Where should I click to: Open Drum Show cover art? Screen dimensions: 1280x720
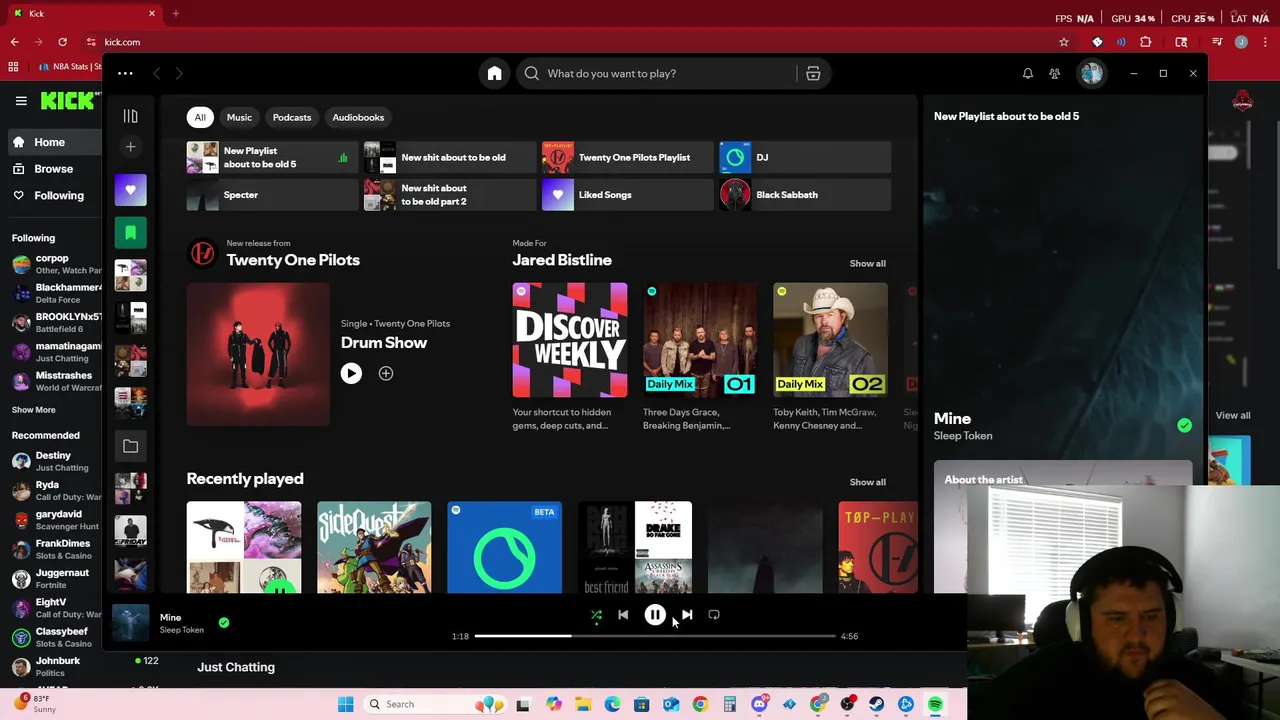(x=258, y=354)
